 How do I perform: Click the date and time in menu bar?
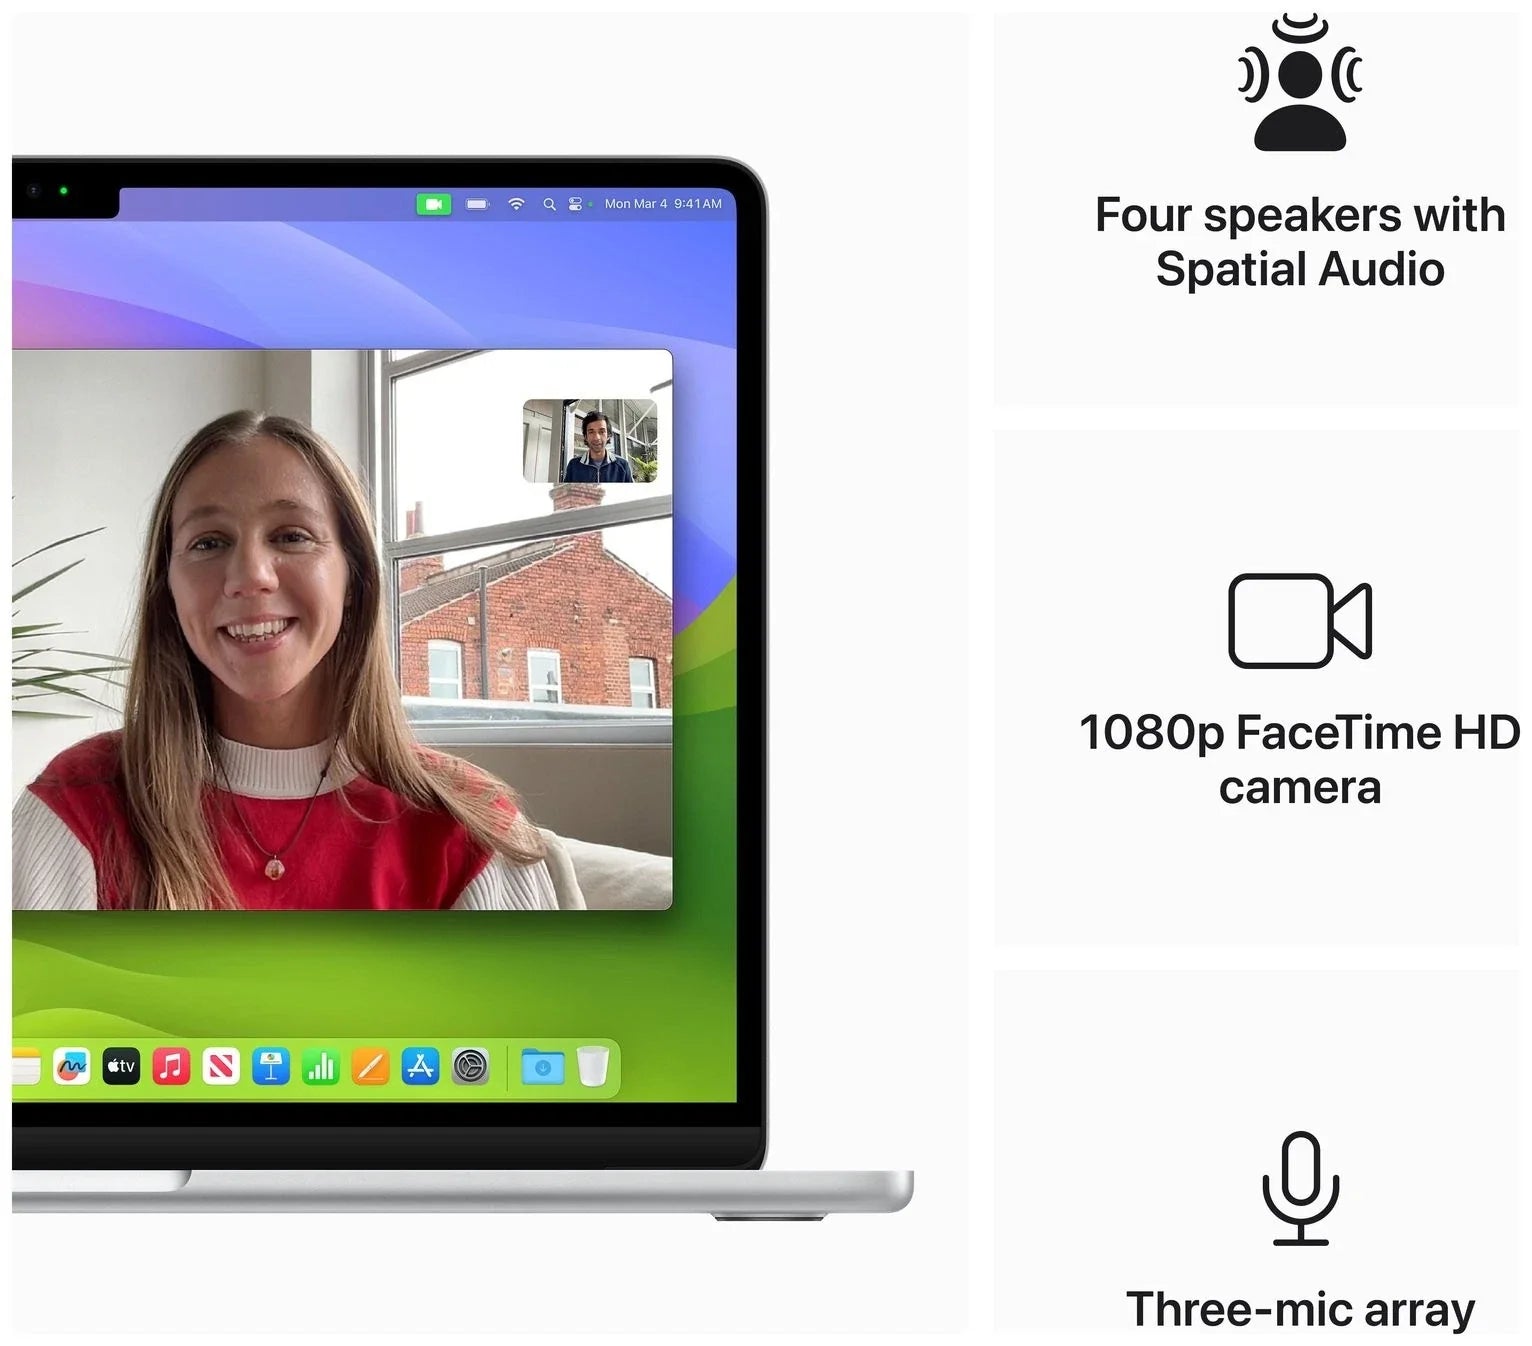click(x=663, y=204)
